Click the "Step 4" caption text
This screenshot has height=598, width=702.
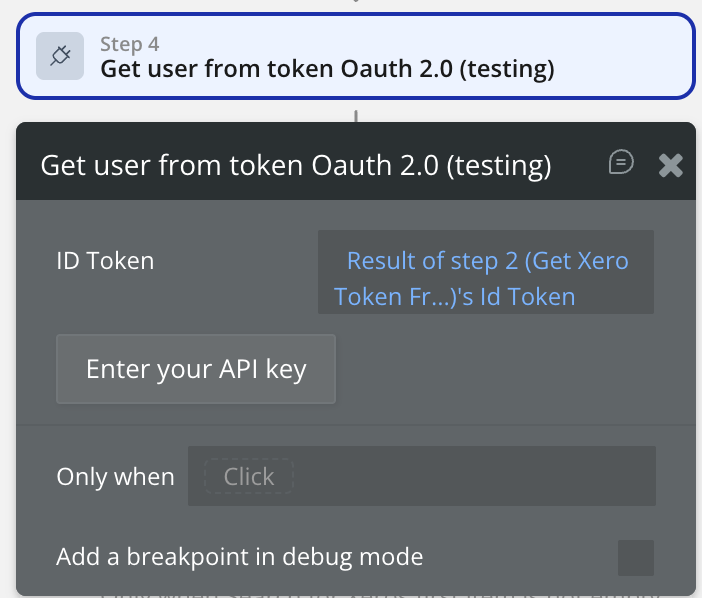coord(129,44)
